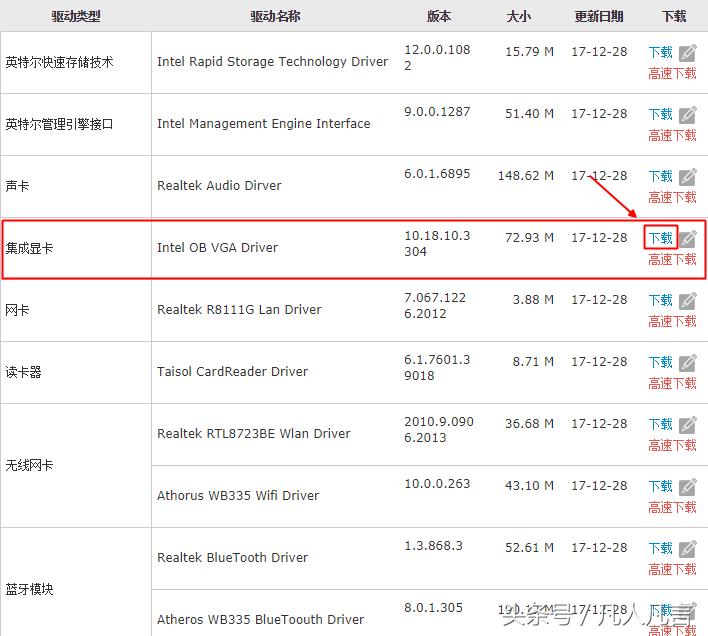Click version 8.0.1.305 cell
Viewport: 708px width, 636px height.
(433, 608)
